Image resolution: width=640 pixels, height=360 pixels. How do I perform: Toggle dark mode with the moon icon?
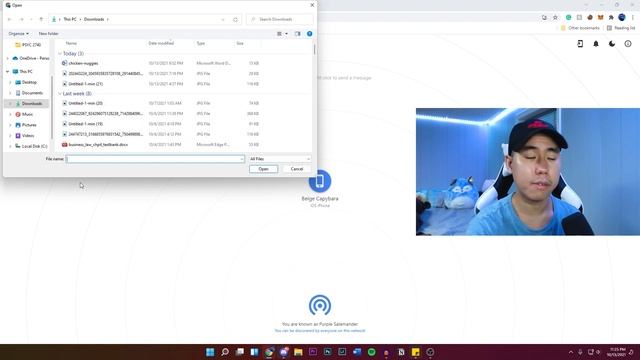pyautogui.click(x=612, y=44)
